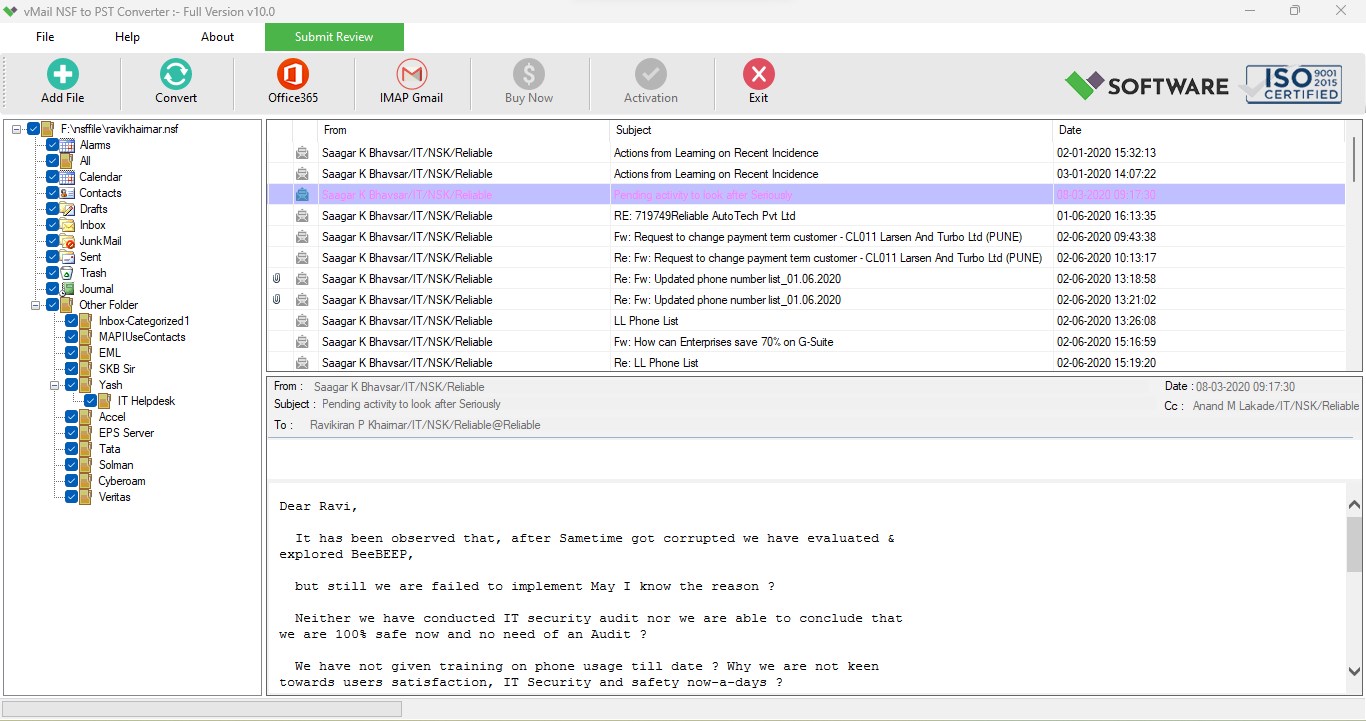The image size is (1366, 721).
Task: Collapse the root ravikhaimar.nsf tree node
Action: tap(17, 129)
